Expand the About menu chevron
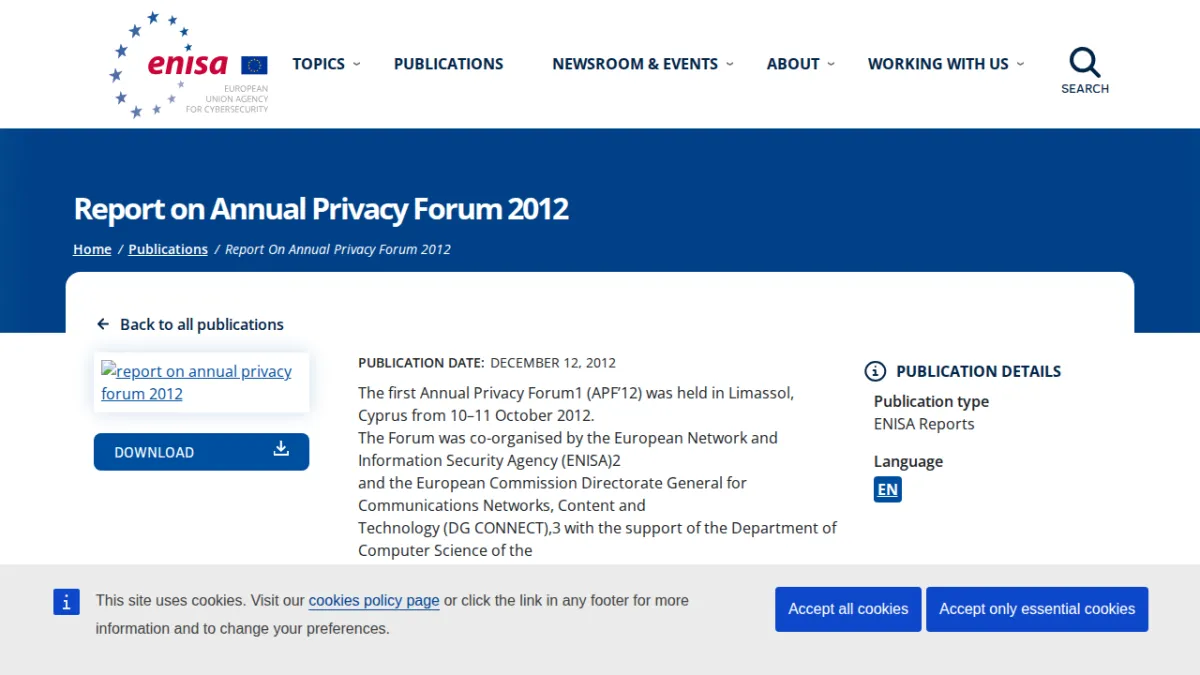 pyautogui.click(x=831, y=64)
